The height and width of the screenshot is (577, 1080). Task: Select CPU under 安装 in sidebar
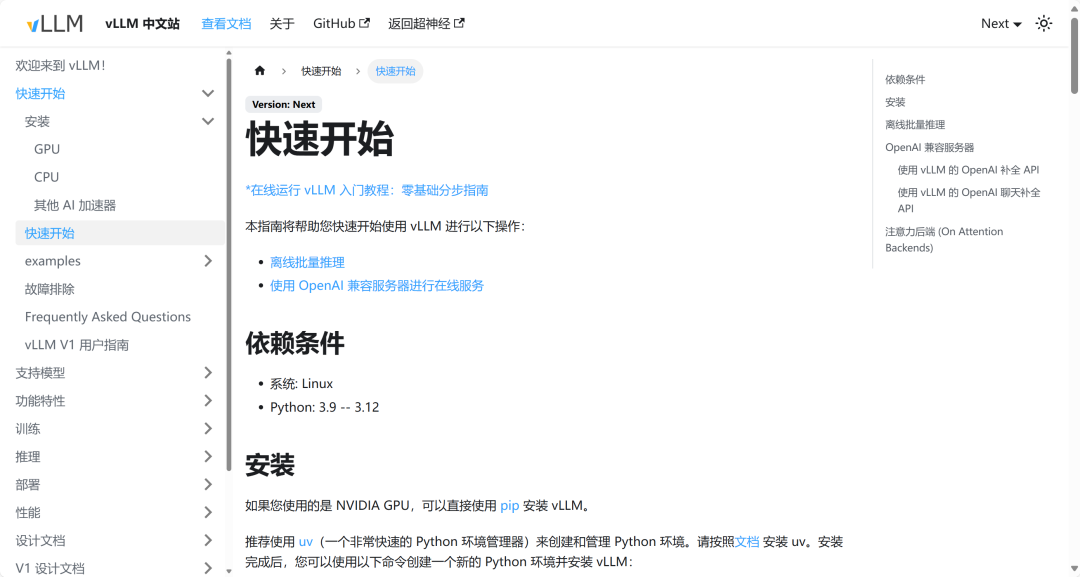coord(46,177)
